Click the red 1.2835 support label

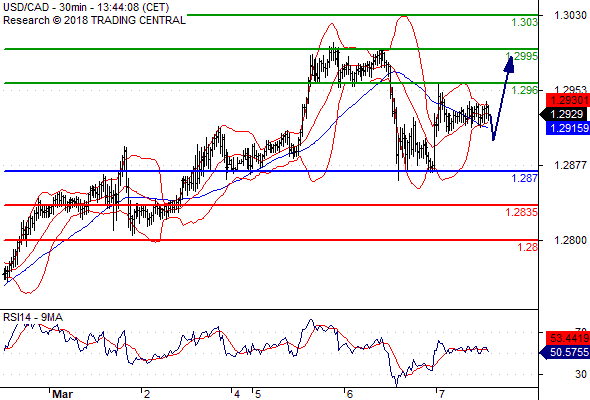(522, 212)
